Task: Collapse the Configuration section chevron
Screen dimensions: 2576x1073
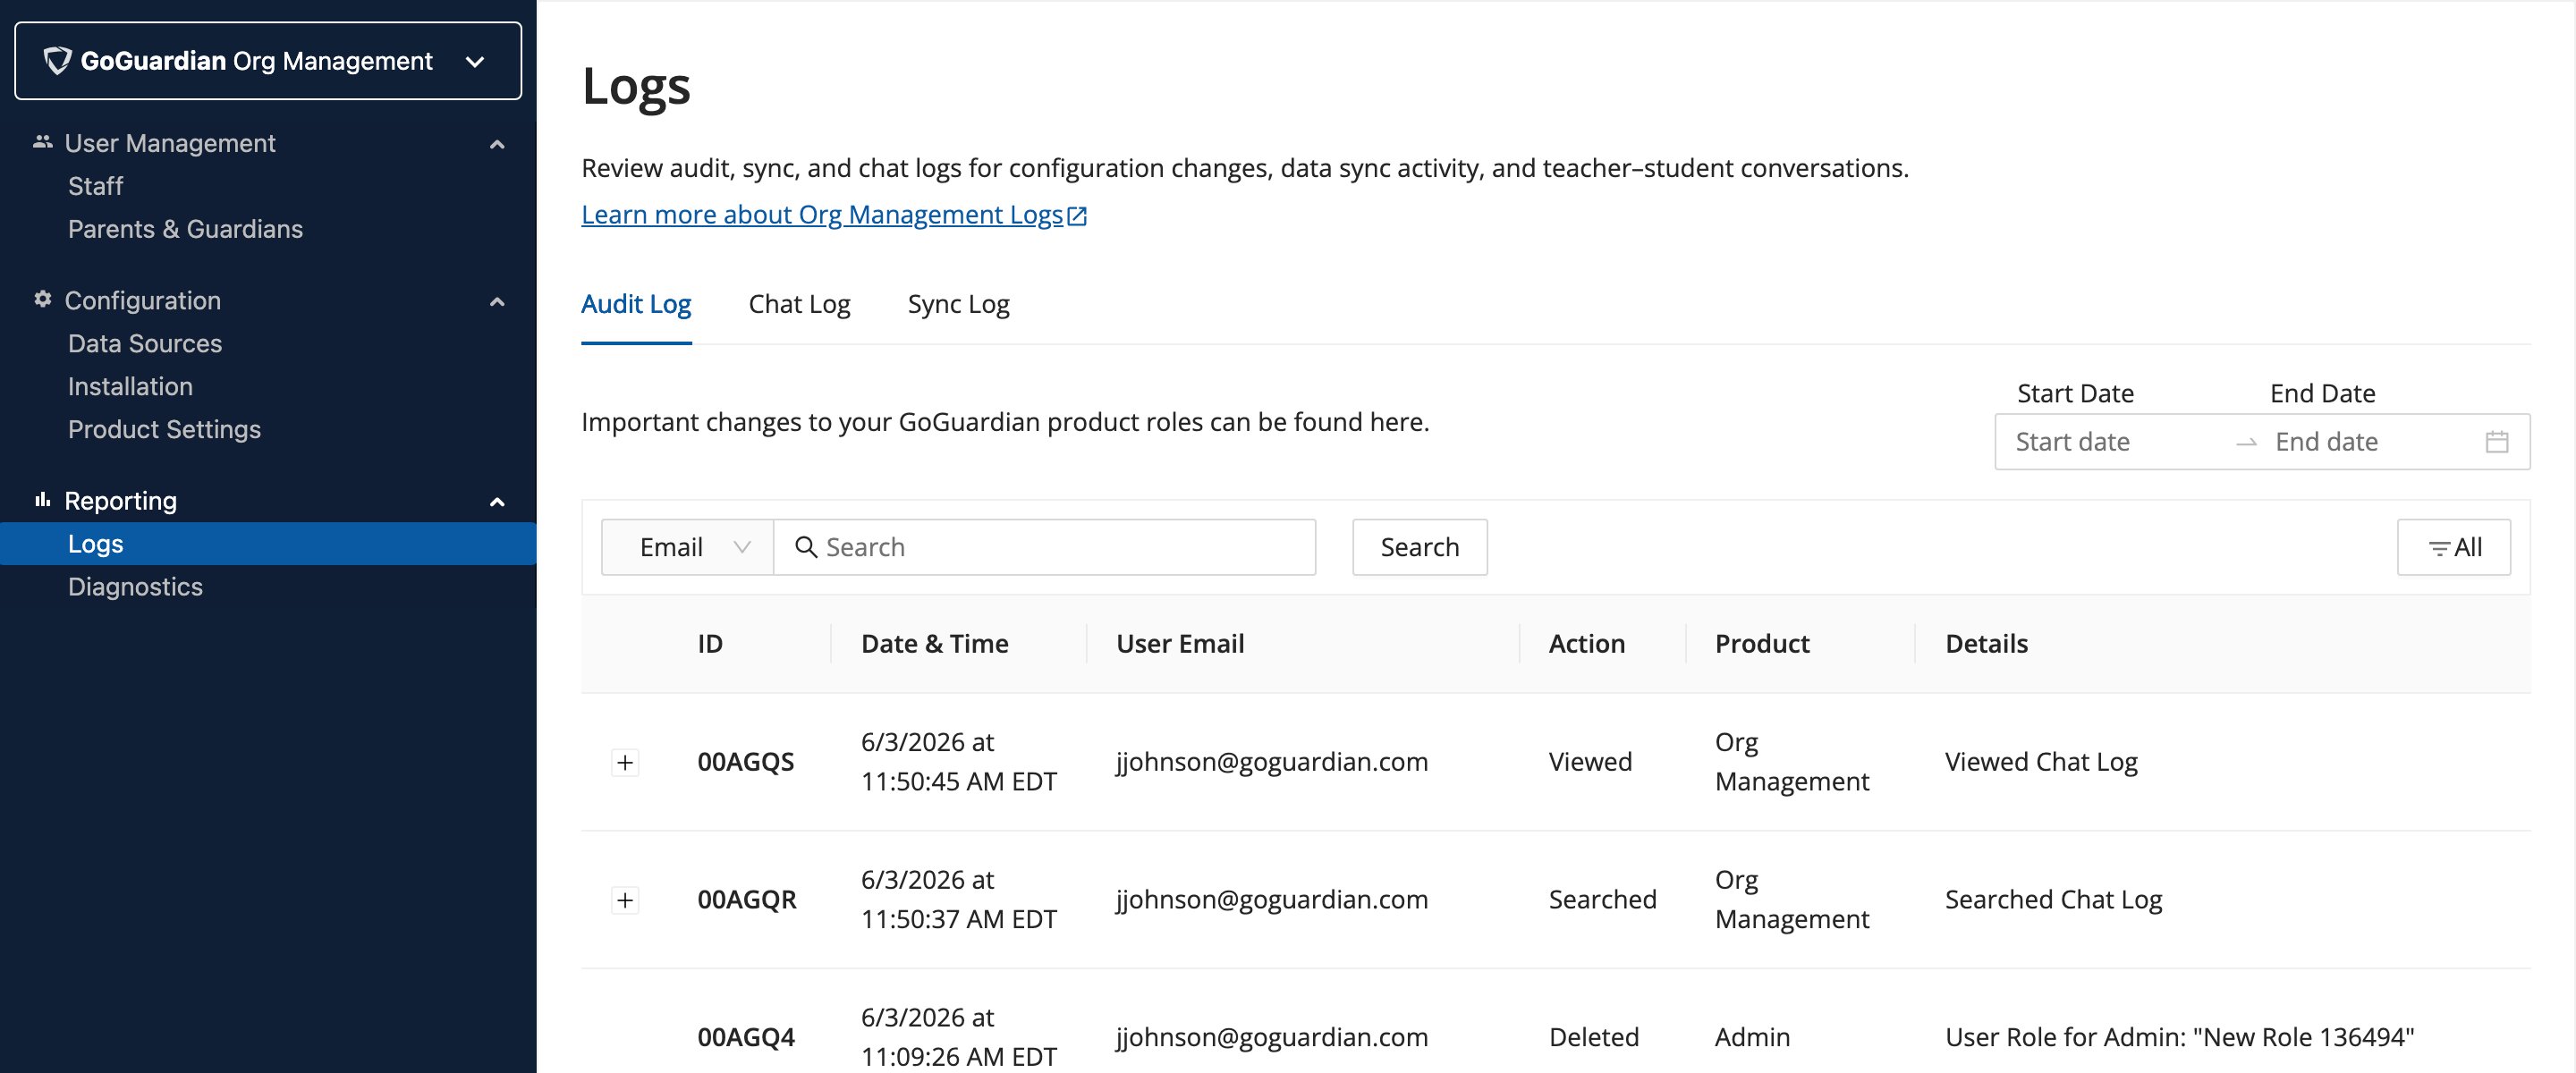Action: click(x=497, y=301)
